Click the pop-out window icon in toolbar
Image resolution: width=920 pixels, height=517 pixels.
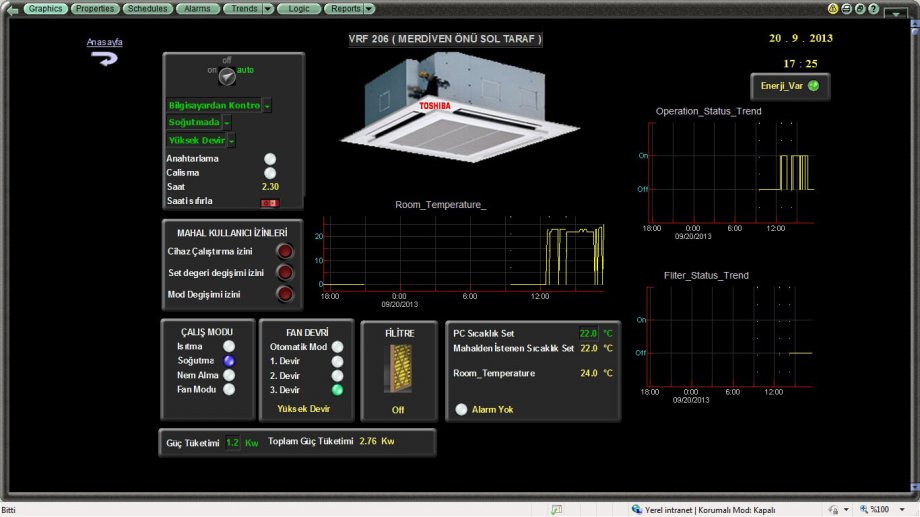[x=860, y=9]
